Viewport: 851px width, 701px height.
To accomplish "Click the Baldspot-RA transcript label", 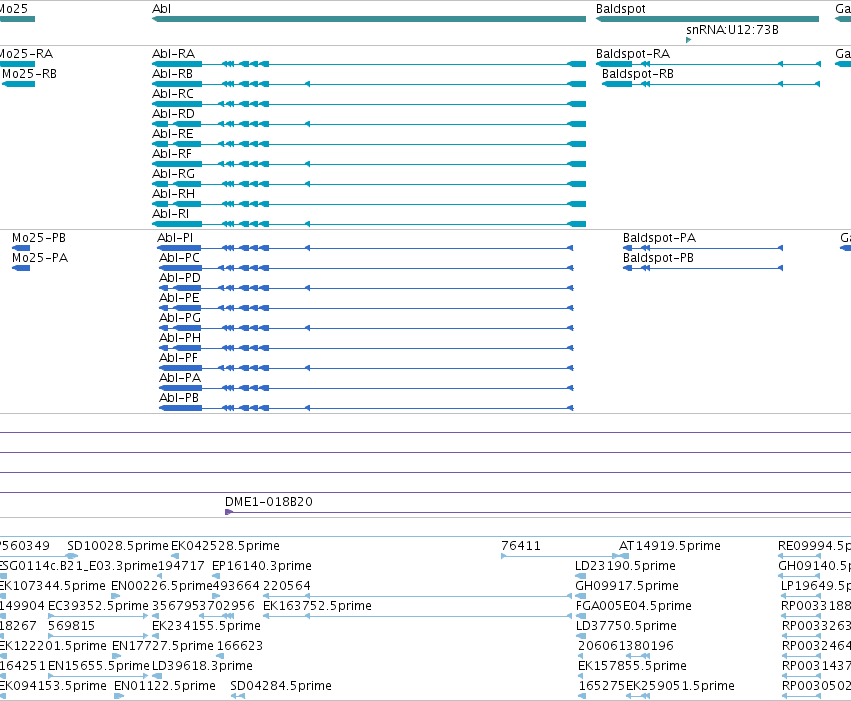I will click(633, 54).
